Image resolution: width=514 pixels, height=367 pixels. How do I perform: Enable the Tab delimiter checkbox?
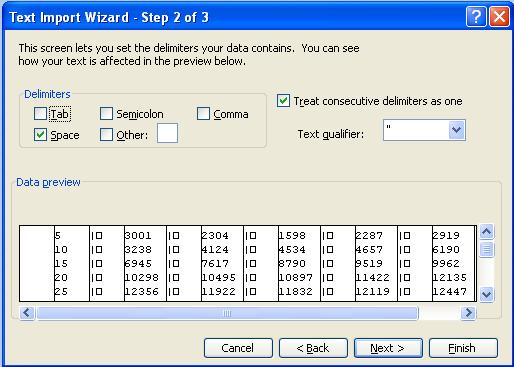click(x=40, y=113)
